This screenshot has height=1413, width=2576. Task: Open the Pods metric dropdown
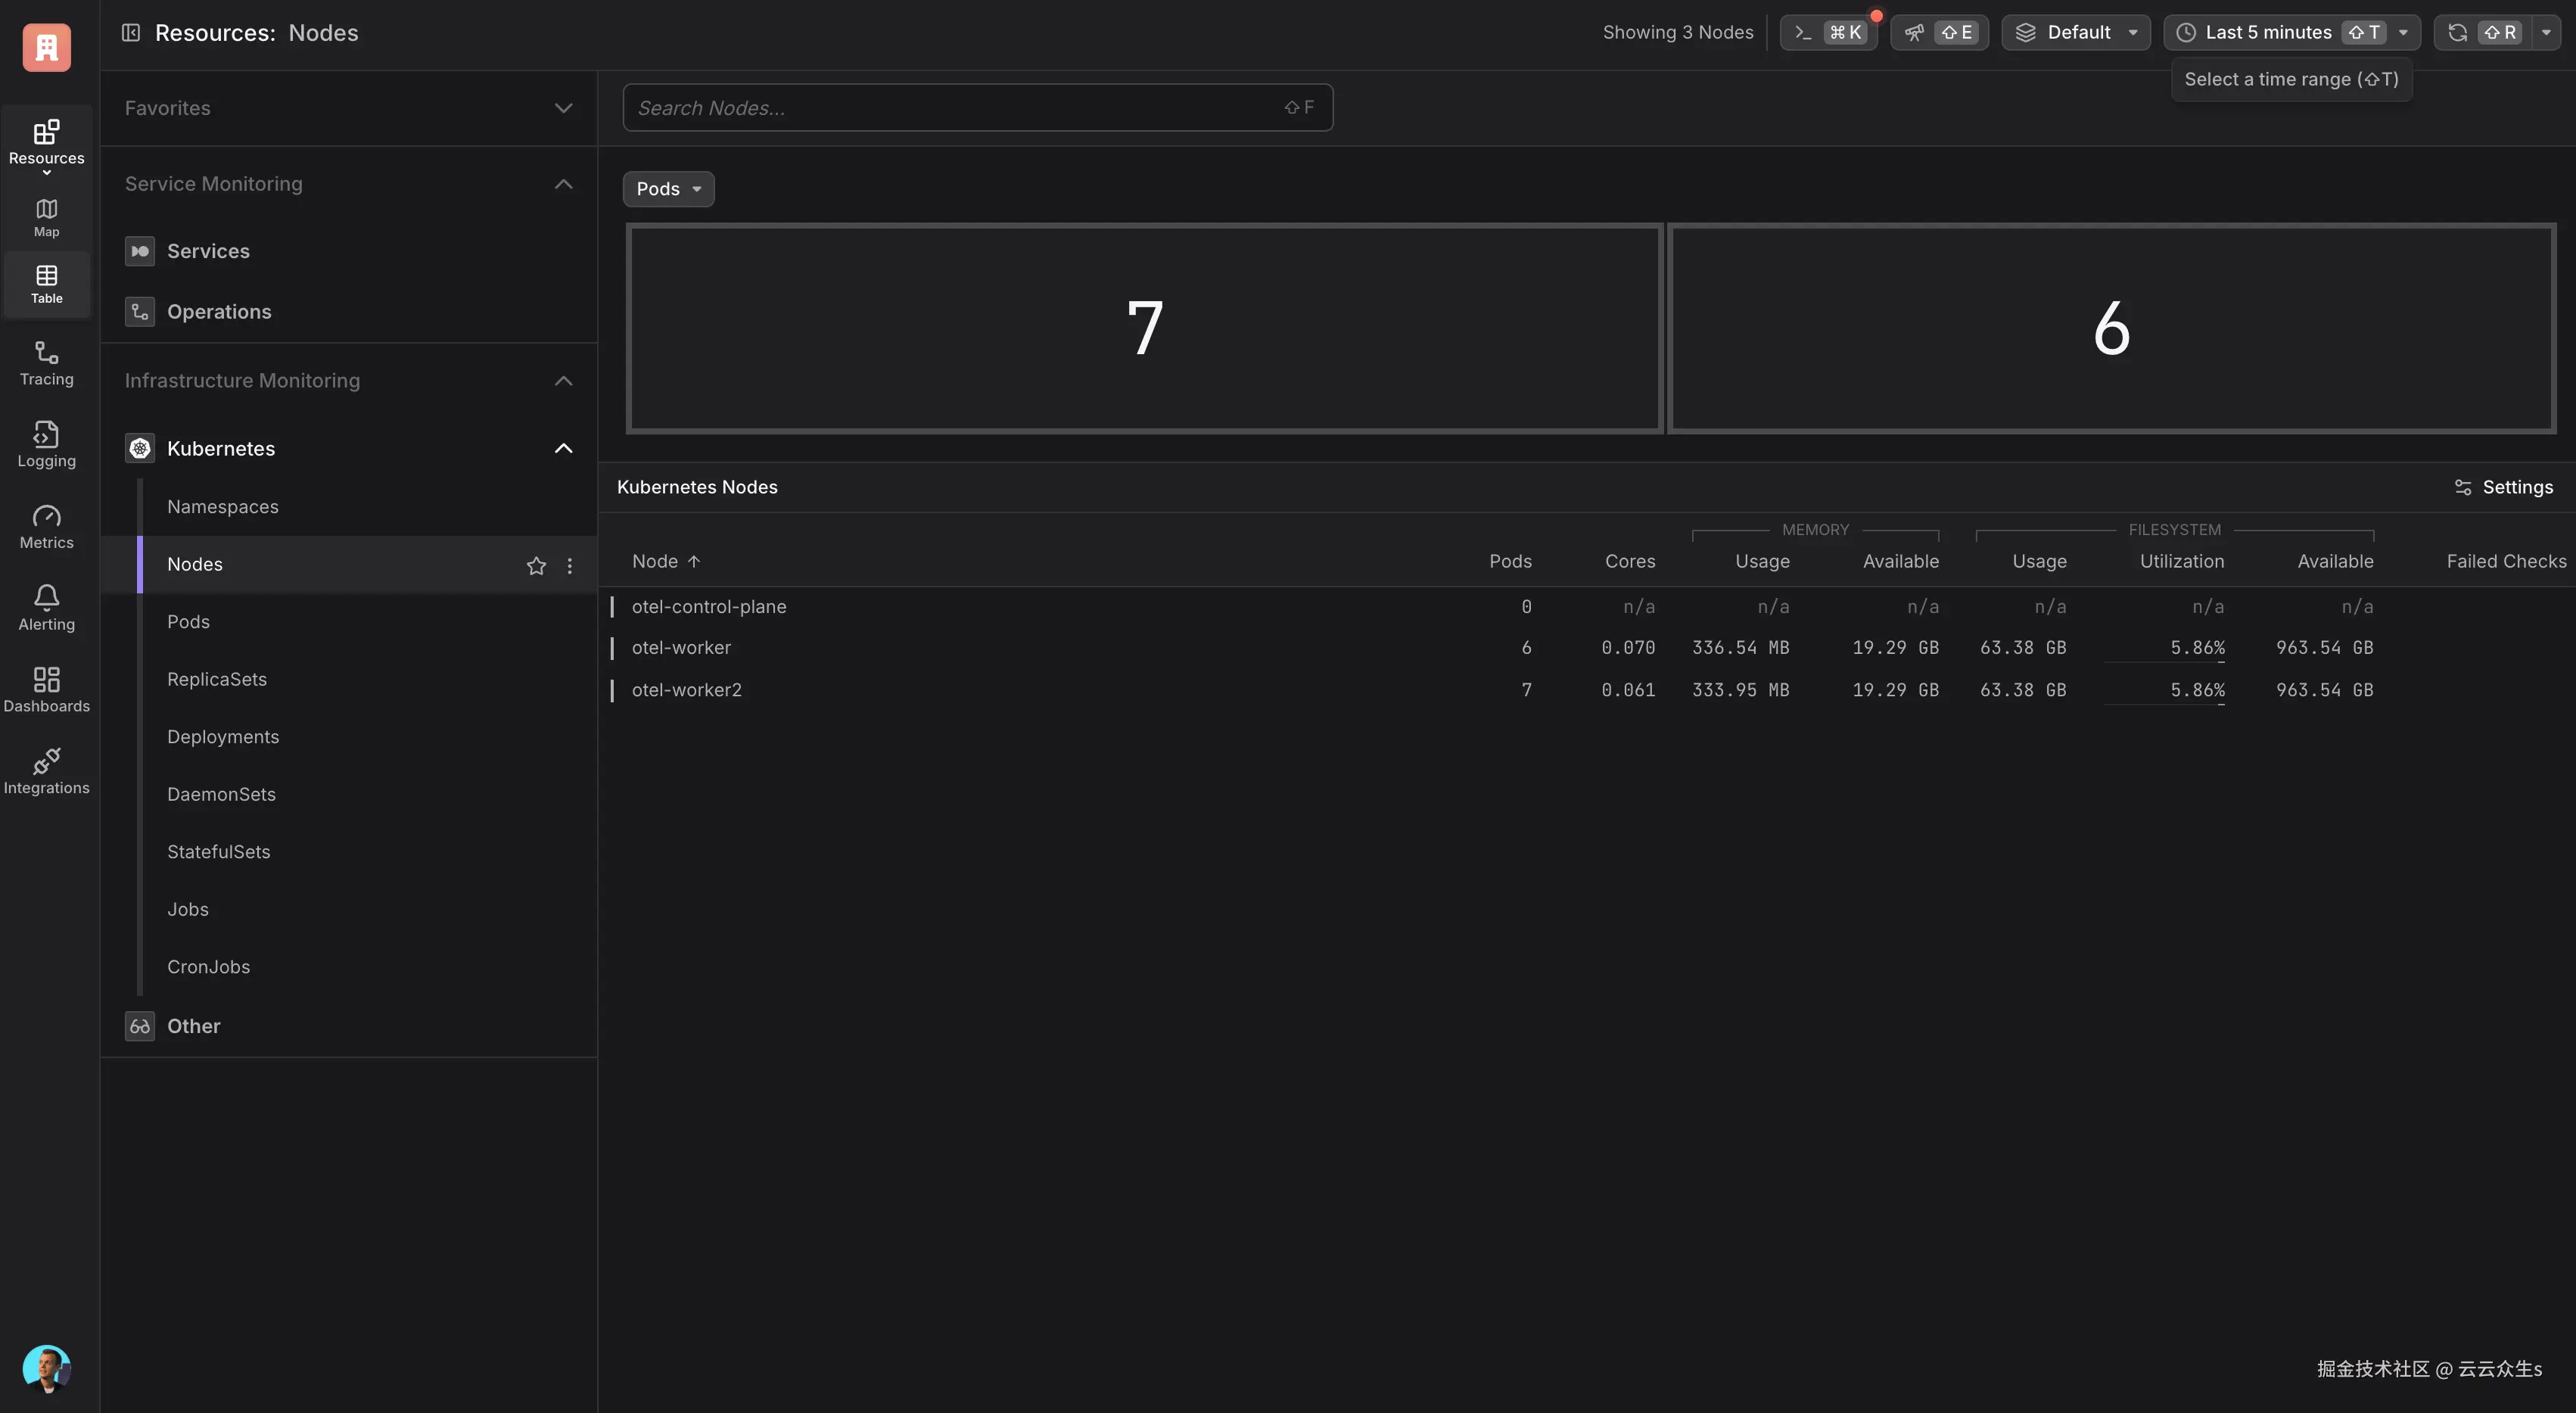click(x=668, y=189)
